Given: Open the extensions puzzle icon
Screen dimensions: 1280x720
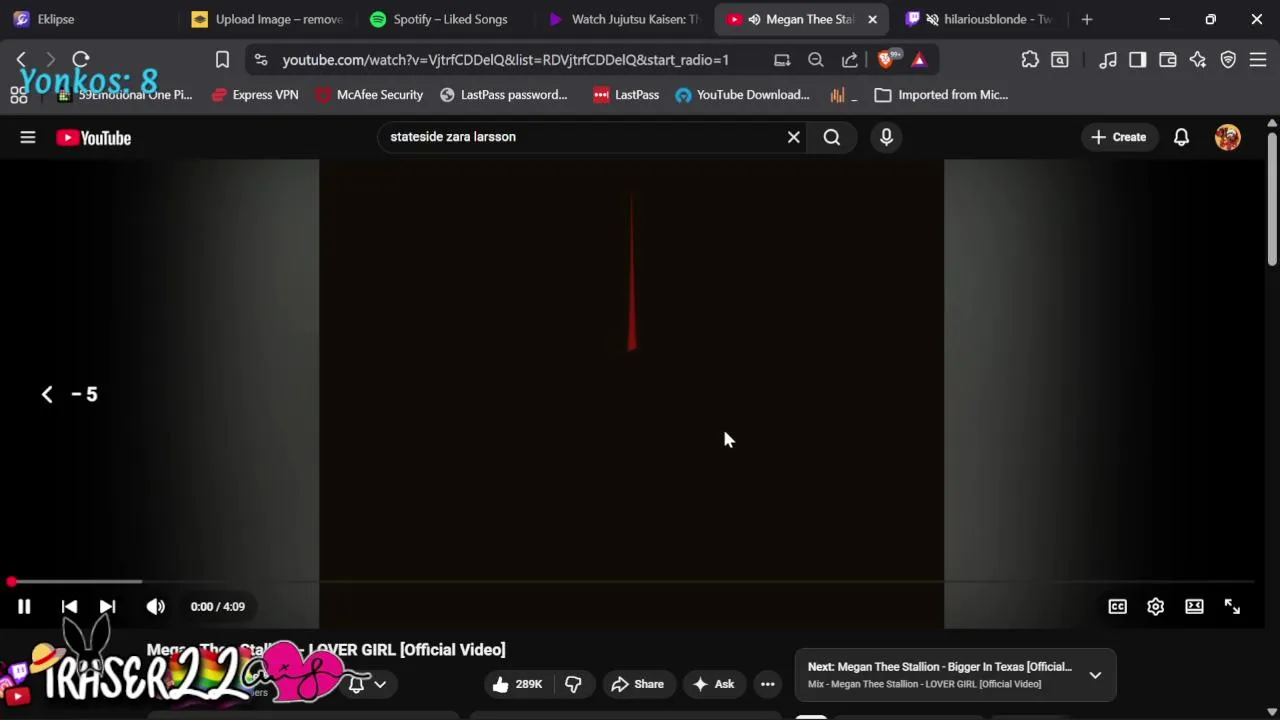Looking at the screenshot, I should click(x=1030, y=60).
